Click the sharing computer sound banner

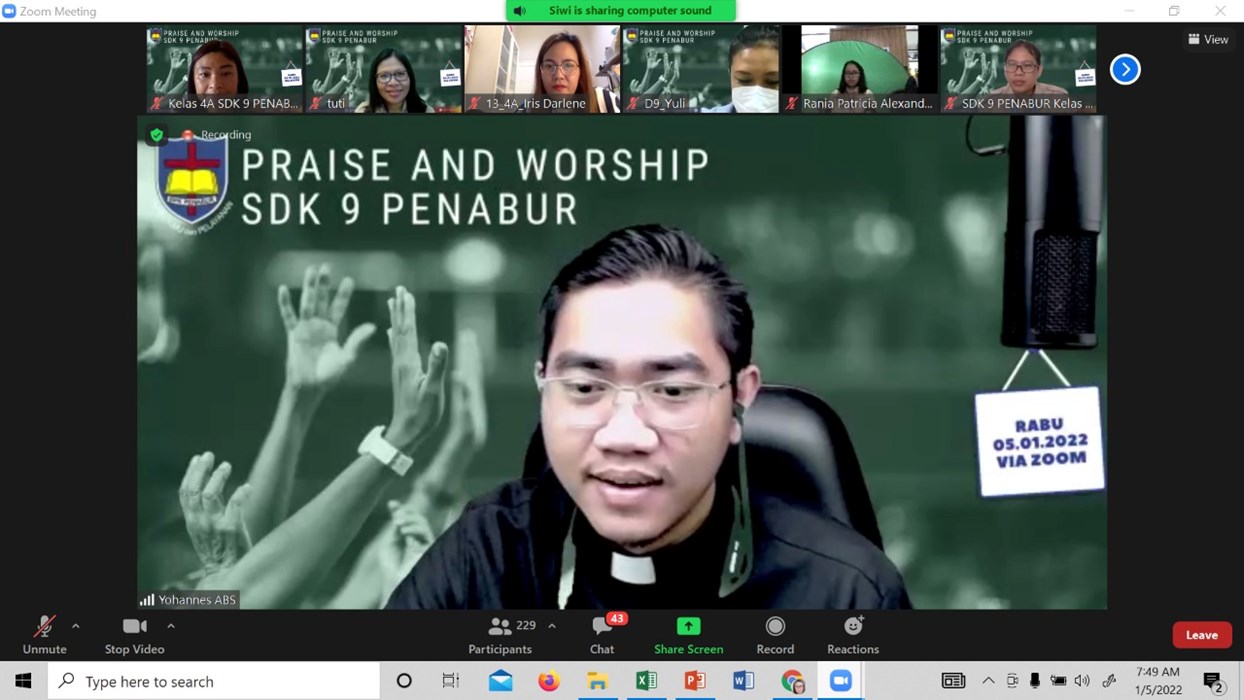(621, 11)
